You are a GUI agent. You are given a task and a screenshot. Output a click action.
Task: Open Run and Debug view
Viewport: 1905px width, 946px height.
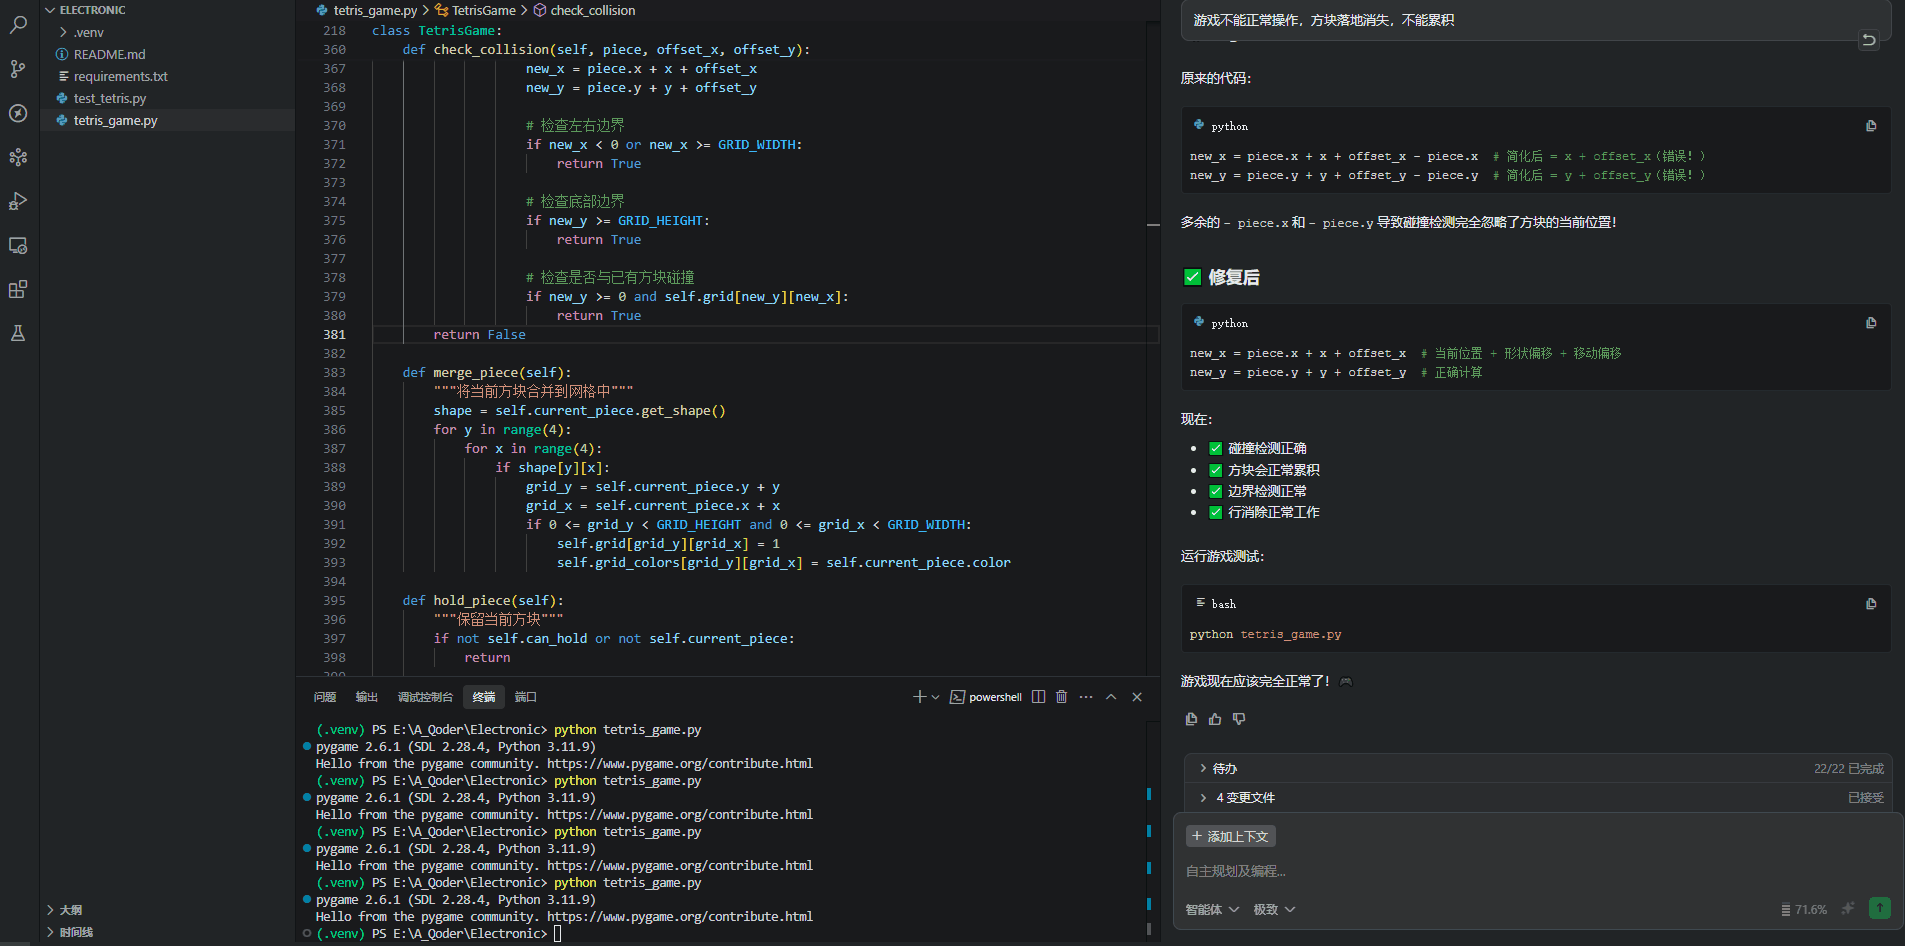tap(18, 201)
